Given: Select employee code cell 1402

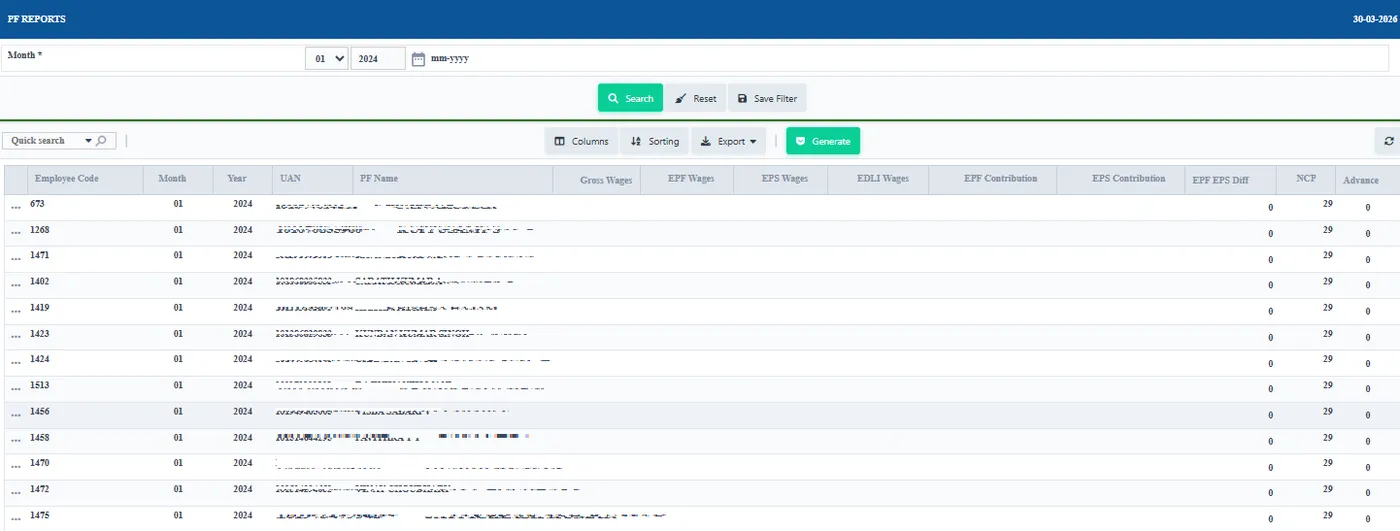Looking at the screenshot, I should click(x=40, y=281).
